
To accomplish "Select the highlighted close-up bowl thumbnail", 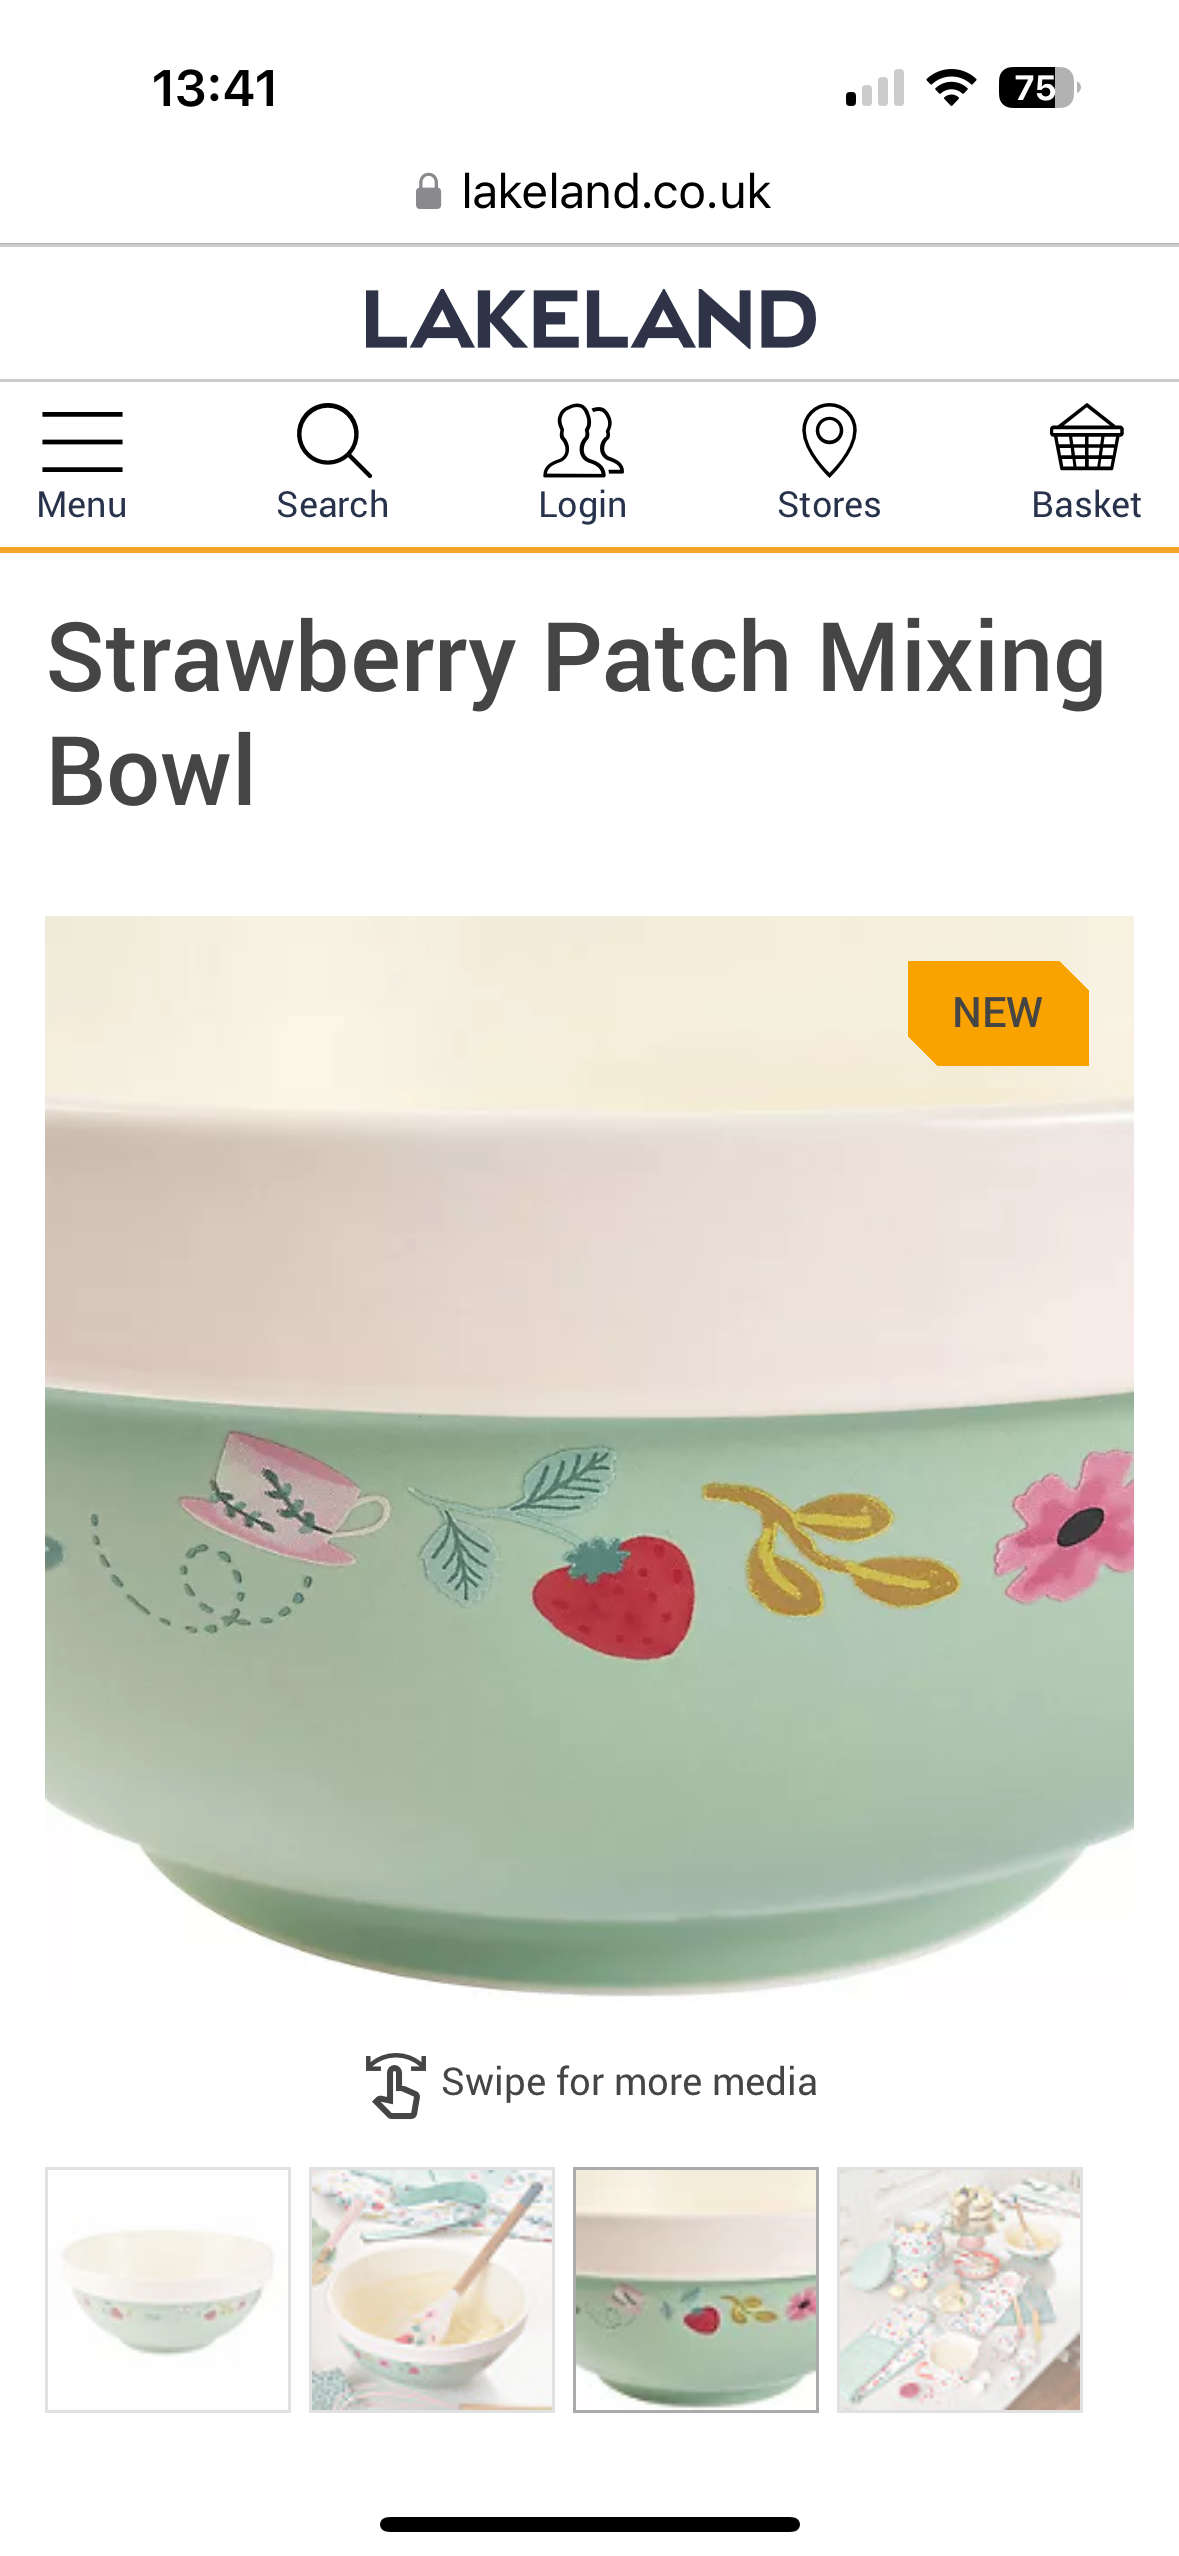I will point(696,2290).
